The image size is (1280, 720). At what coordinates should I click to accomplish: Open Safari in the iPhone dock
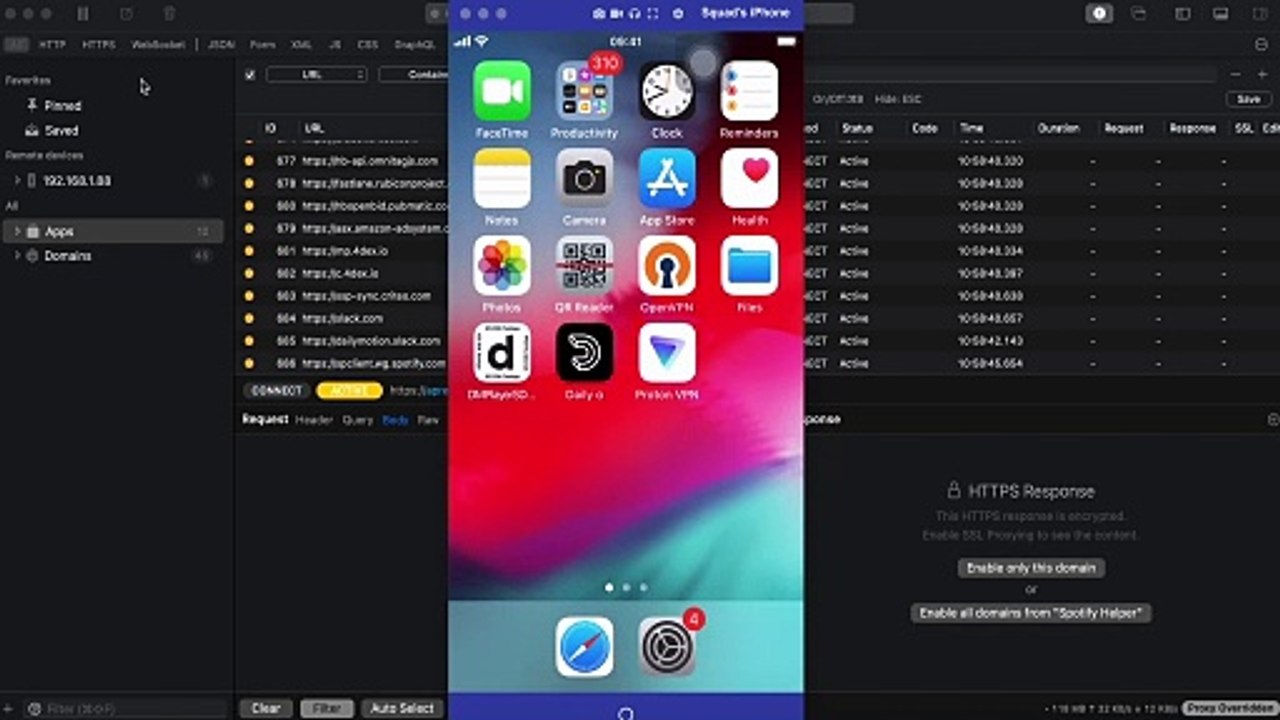584,647
